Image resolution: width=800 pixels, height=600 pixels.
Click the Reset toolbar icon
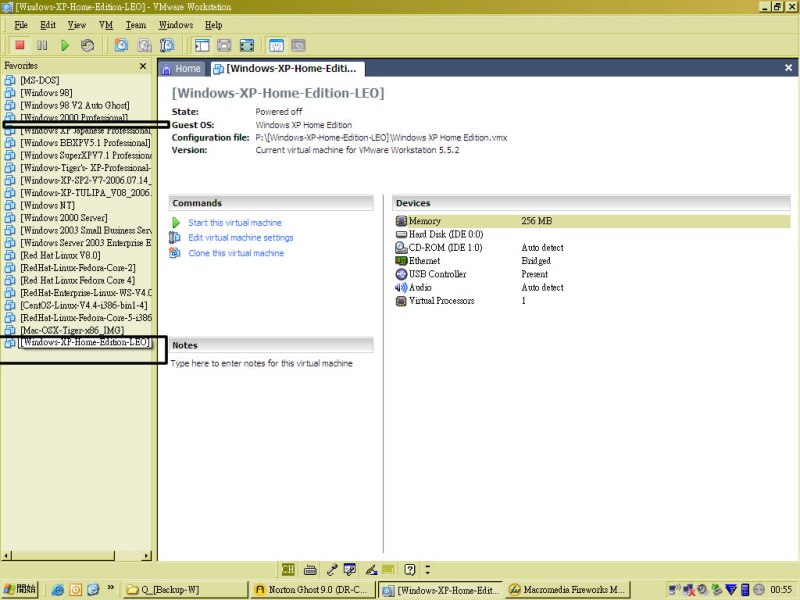coord(87,45)
